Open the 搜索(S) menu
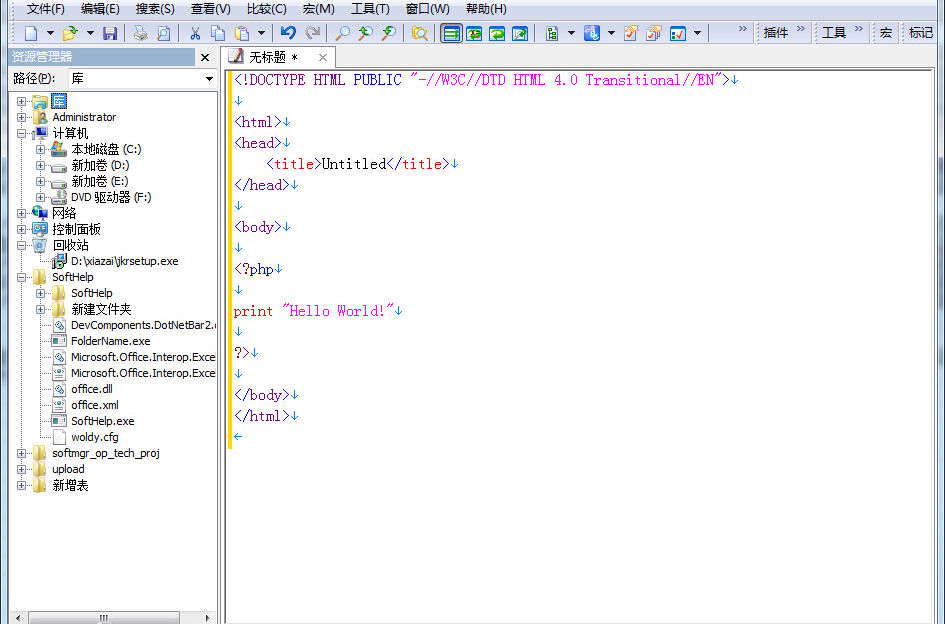945x624 pixels. (x=154, y=9)
